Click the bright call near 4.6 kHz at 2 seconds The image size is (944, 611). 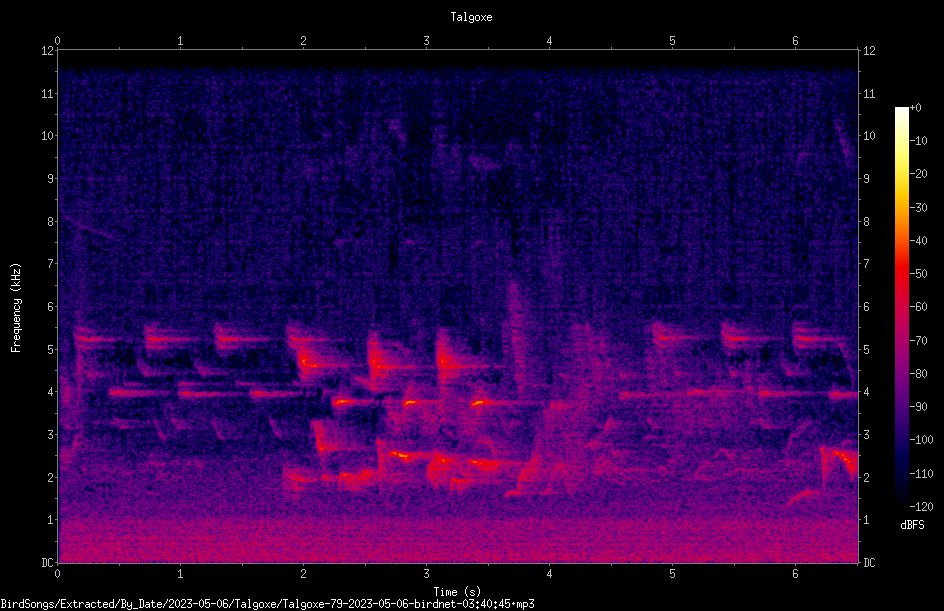coord(310,364)
